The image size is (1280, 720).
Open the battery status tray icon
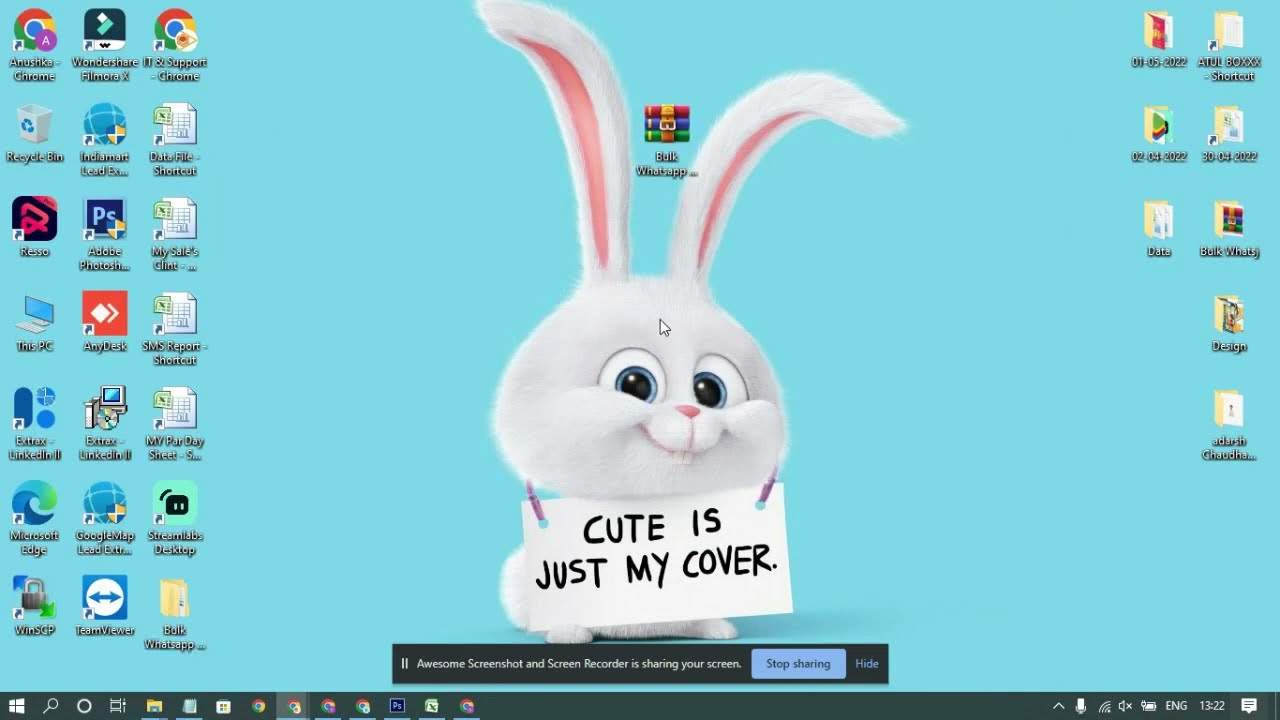(1149, 706)
